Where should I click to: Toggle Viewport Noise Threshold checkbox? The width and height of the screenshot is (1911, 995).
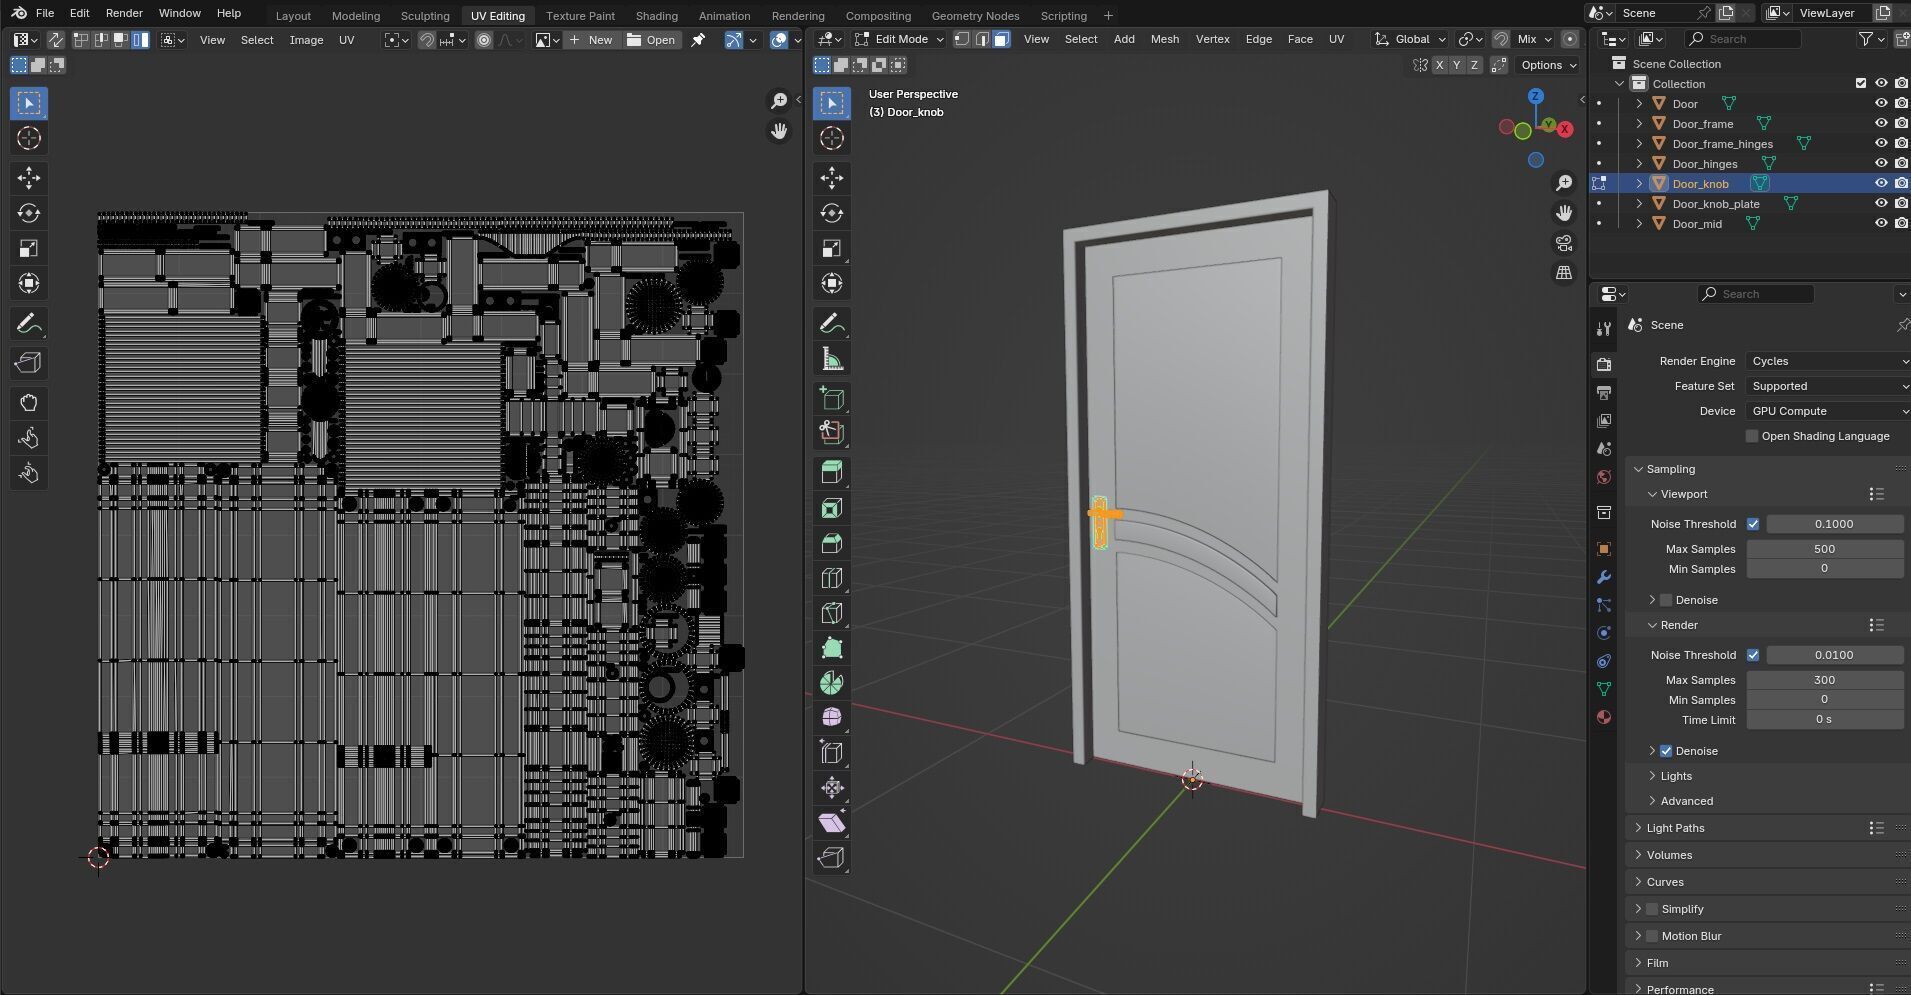pos(1753,524)
